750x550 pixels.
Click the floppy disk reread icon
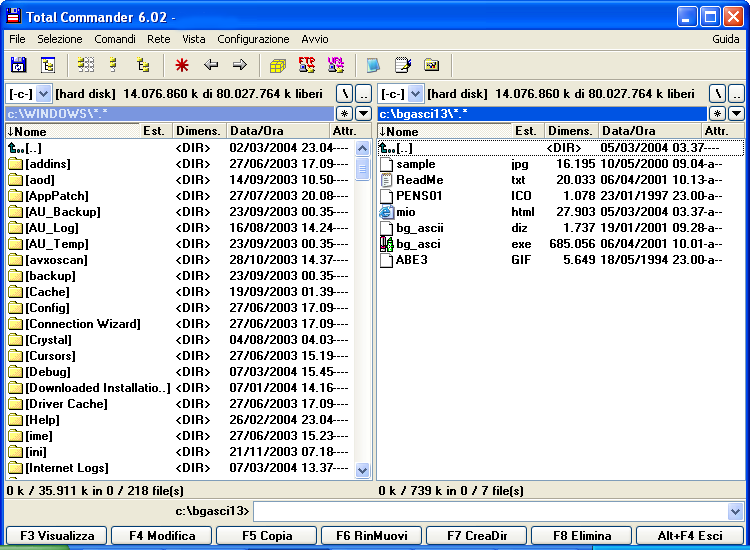[x=18, y=65]
